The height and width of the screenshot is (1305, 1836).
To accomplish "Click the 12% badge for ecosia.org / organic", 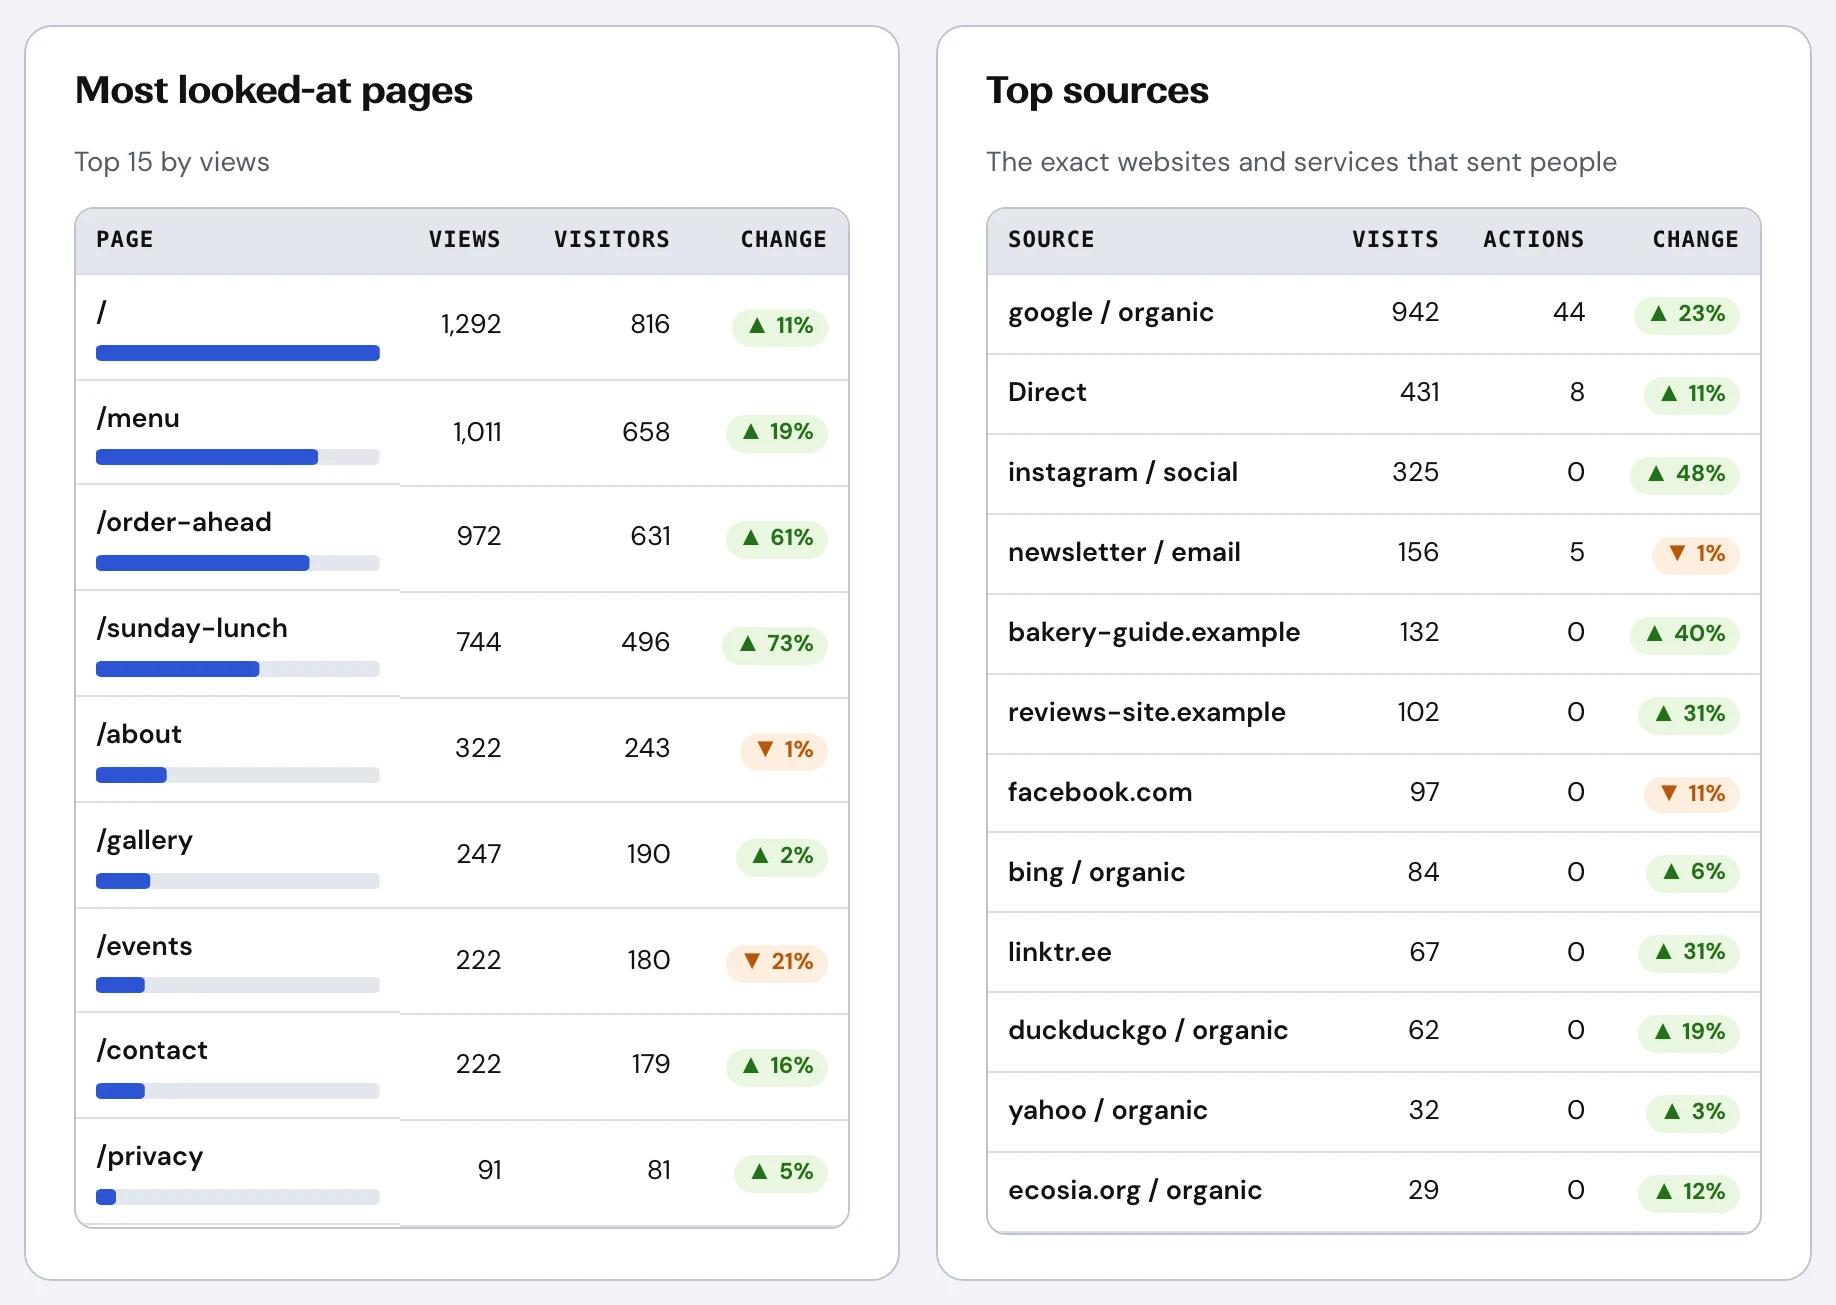I will pyautogui.click(x=1689, y=1192).
